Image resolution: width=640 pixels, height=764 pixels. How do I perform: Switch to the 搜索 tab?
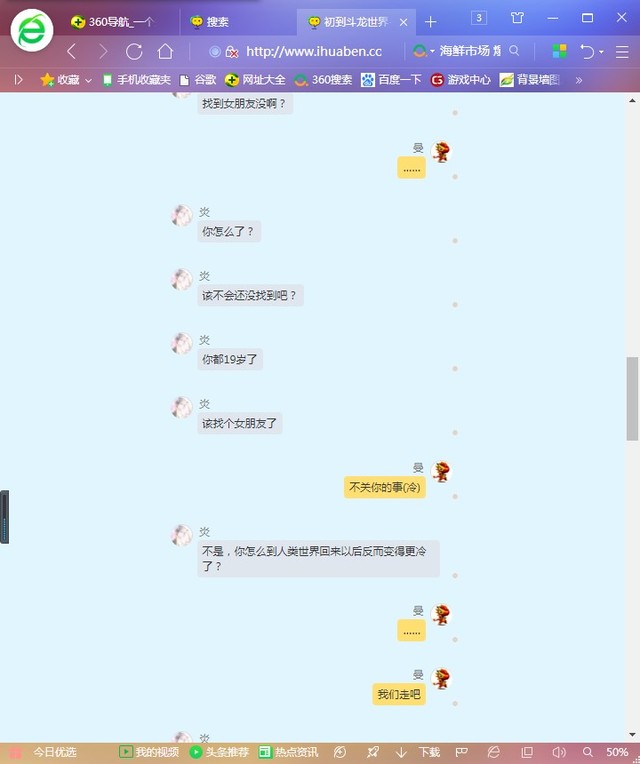pyautogui.click(x=217, y=22)
